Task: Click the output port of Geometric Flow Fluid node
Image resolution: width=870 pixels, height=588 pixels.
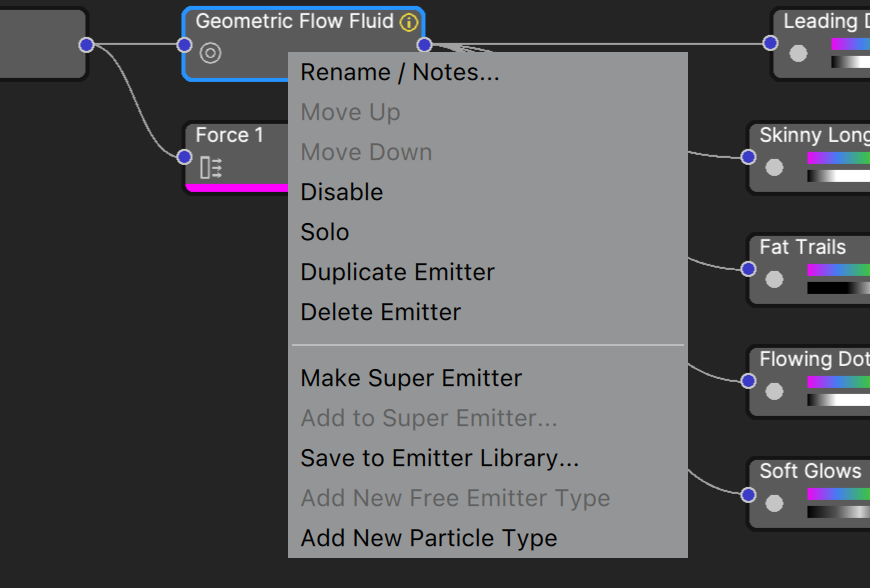Action: (424, 45)
